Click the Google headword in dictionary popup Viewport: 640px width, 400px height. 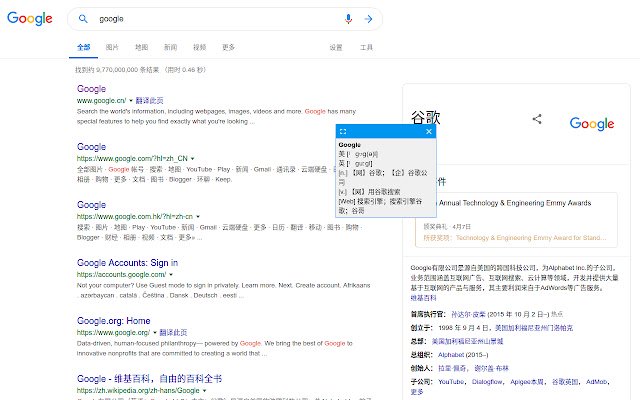pos(349,144)
